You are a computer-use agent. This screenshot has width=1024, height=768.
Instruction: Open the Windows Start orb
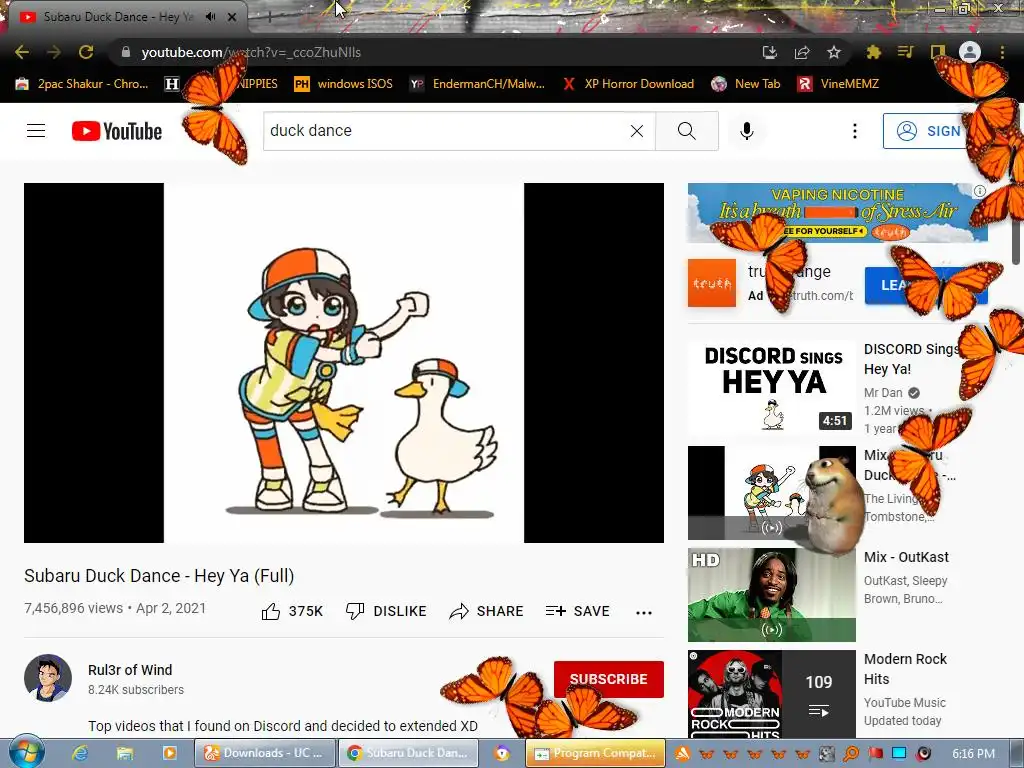pos(26,753)
